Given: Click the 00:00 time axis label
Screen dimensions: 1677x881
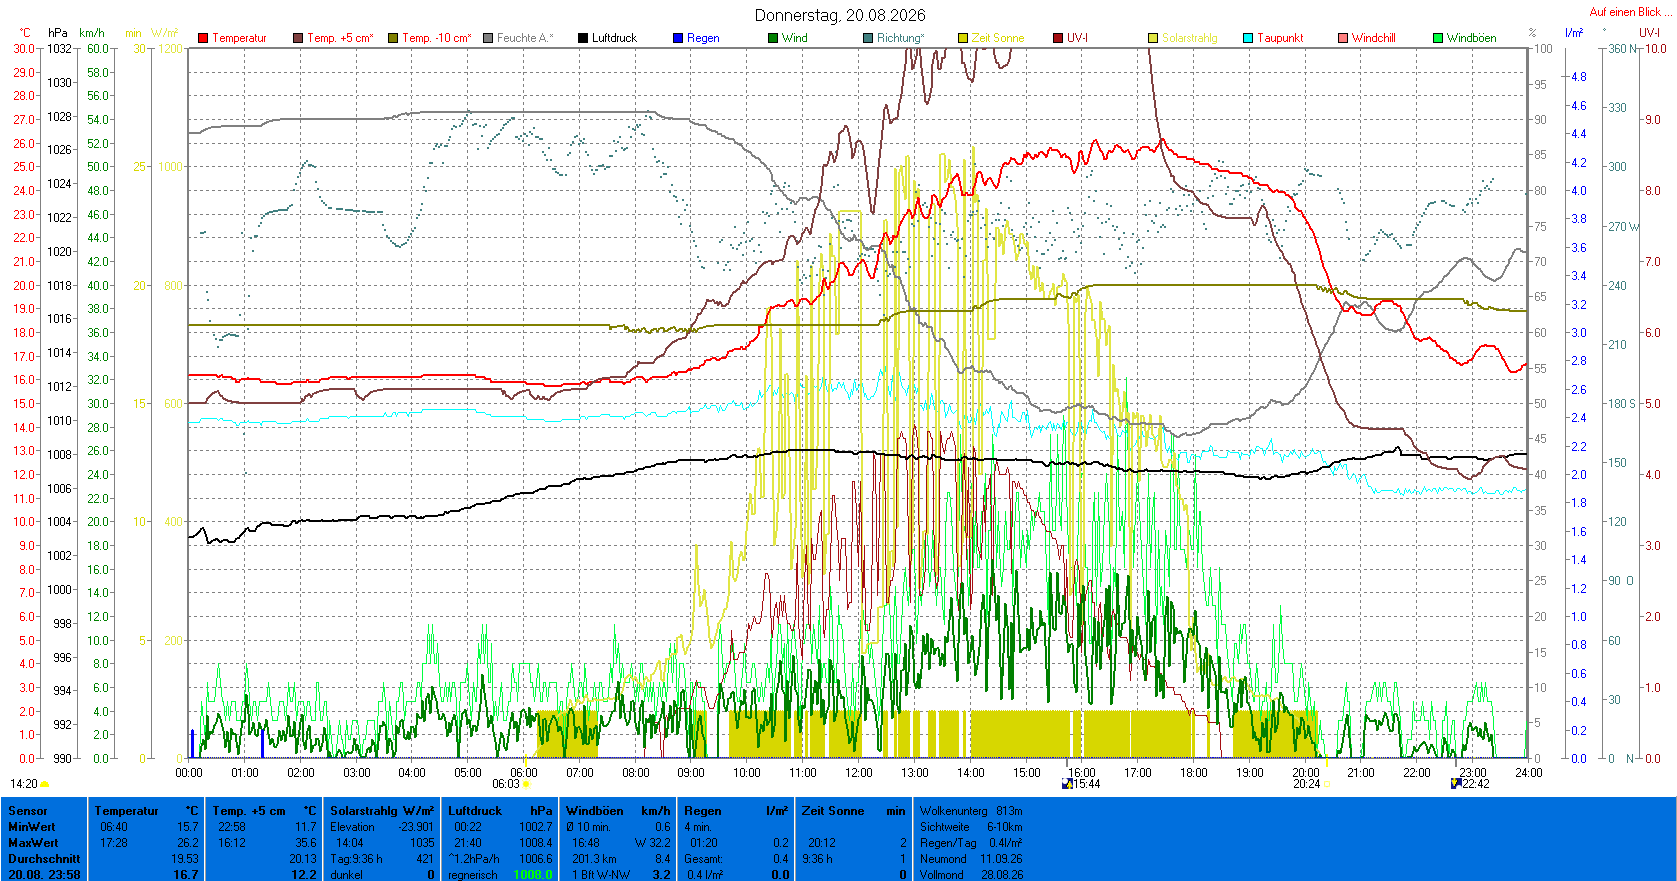Looking at the screenshot, I should coord(189,773).
